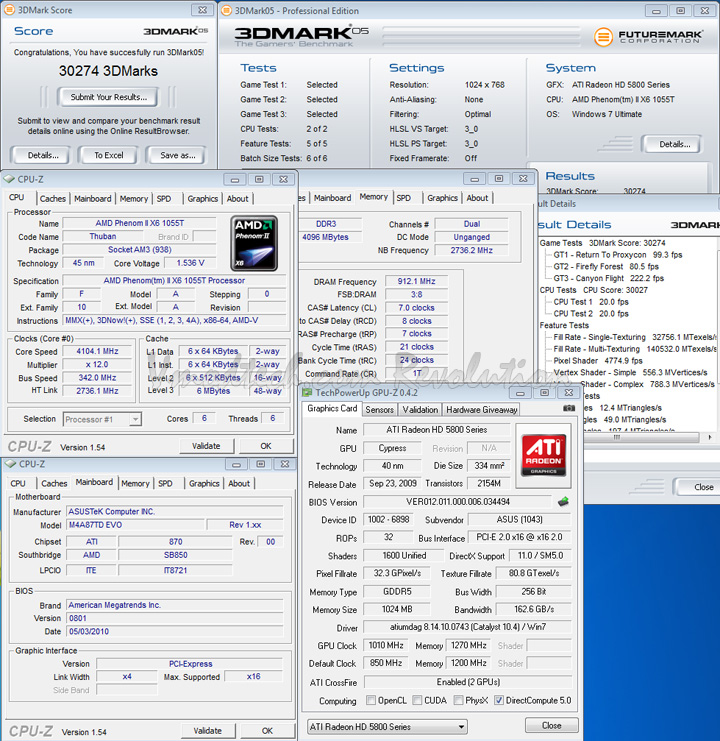Select the Memory tab in upper CPU-Z
Image resolution: width=720 pixels, height=741 pixels.
click(x=134, y=198)
